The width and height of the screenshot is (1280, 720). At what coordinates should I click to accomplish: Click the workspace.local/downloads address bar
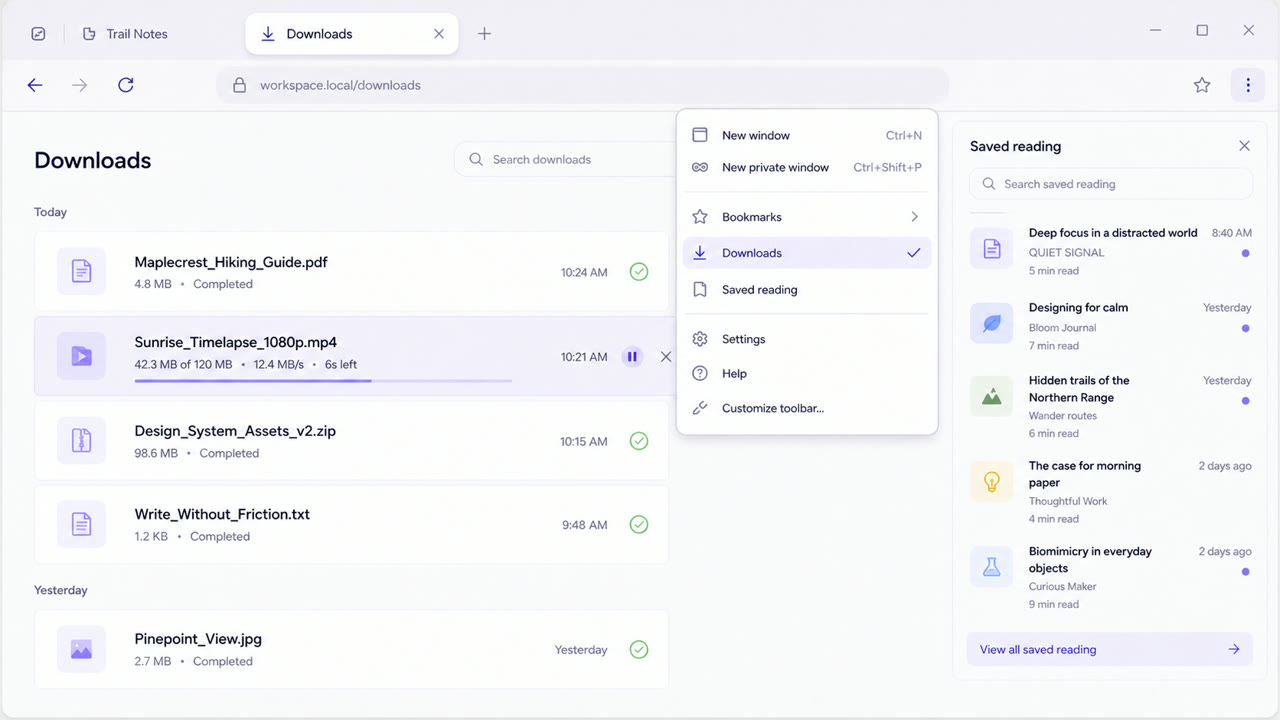click(582, 85)
